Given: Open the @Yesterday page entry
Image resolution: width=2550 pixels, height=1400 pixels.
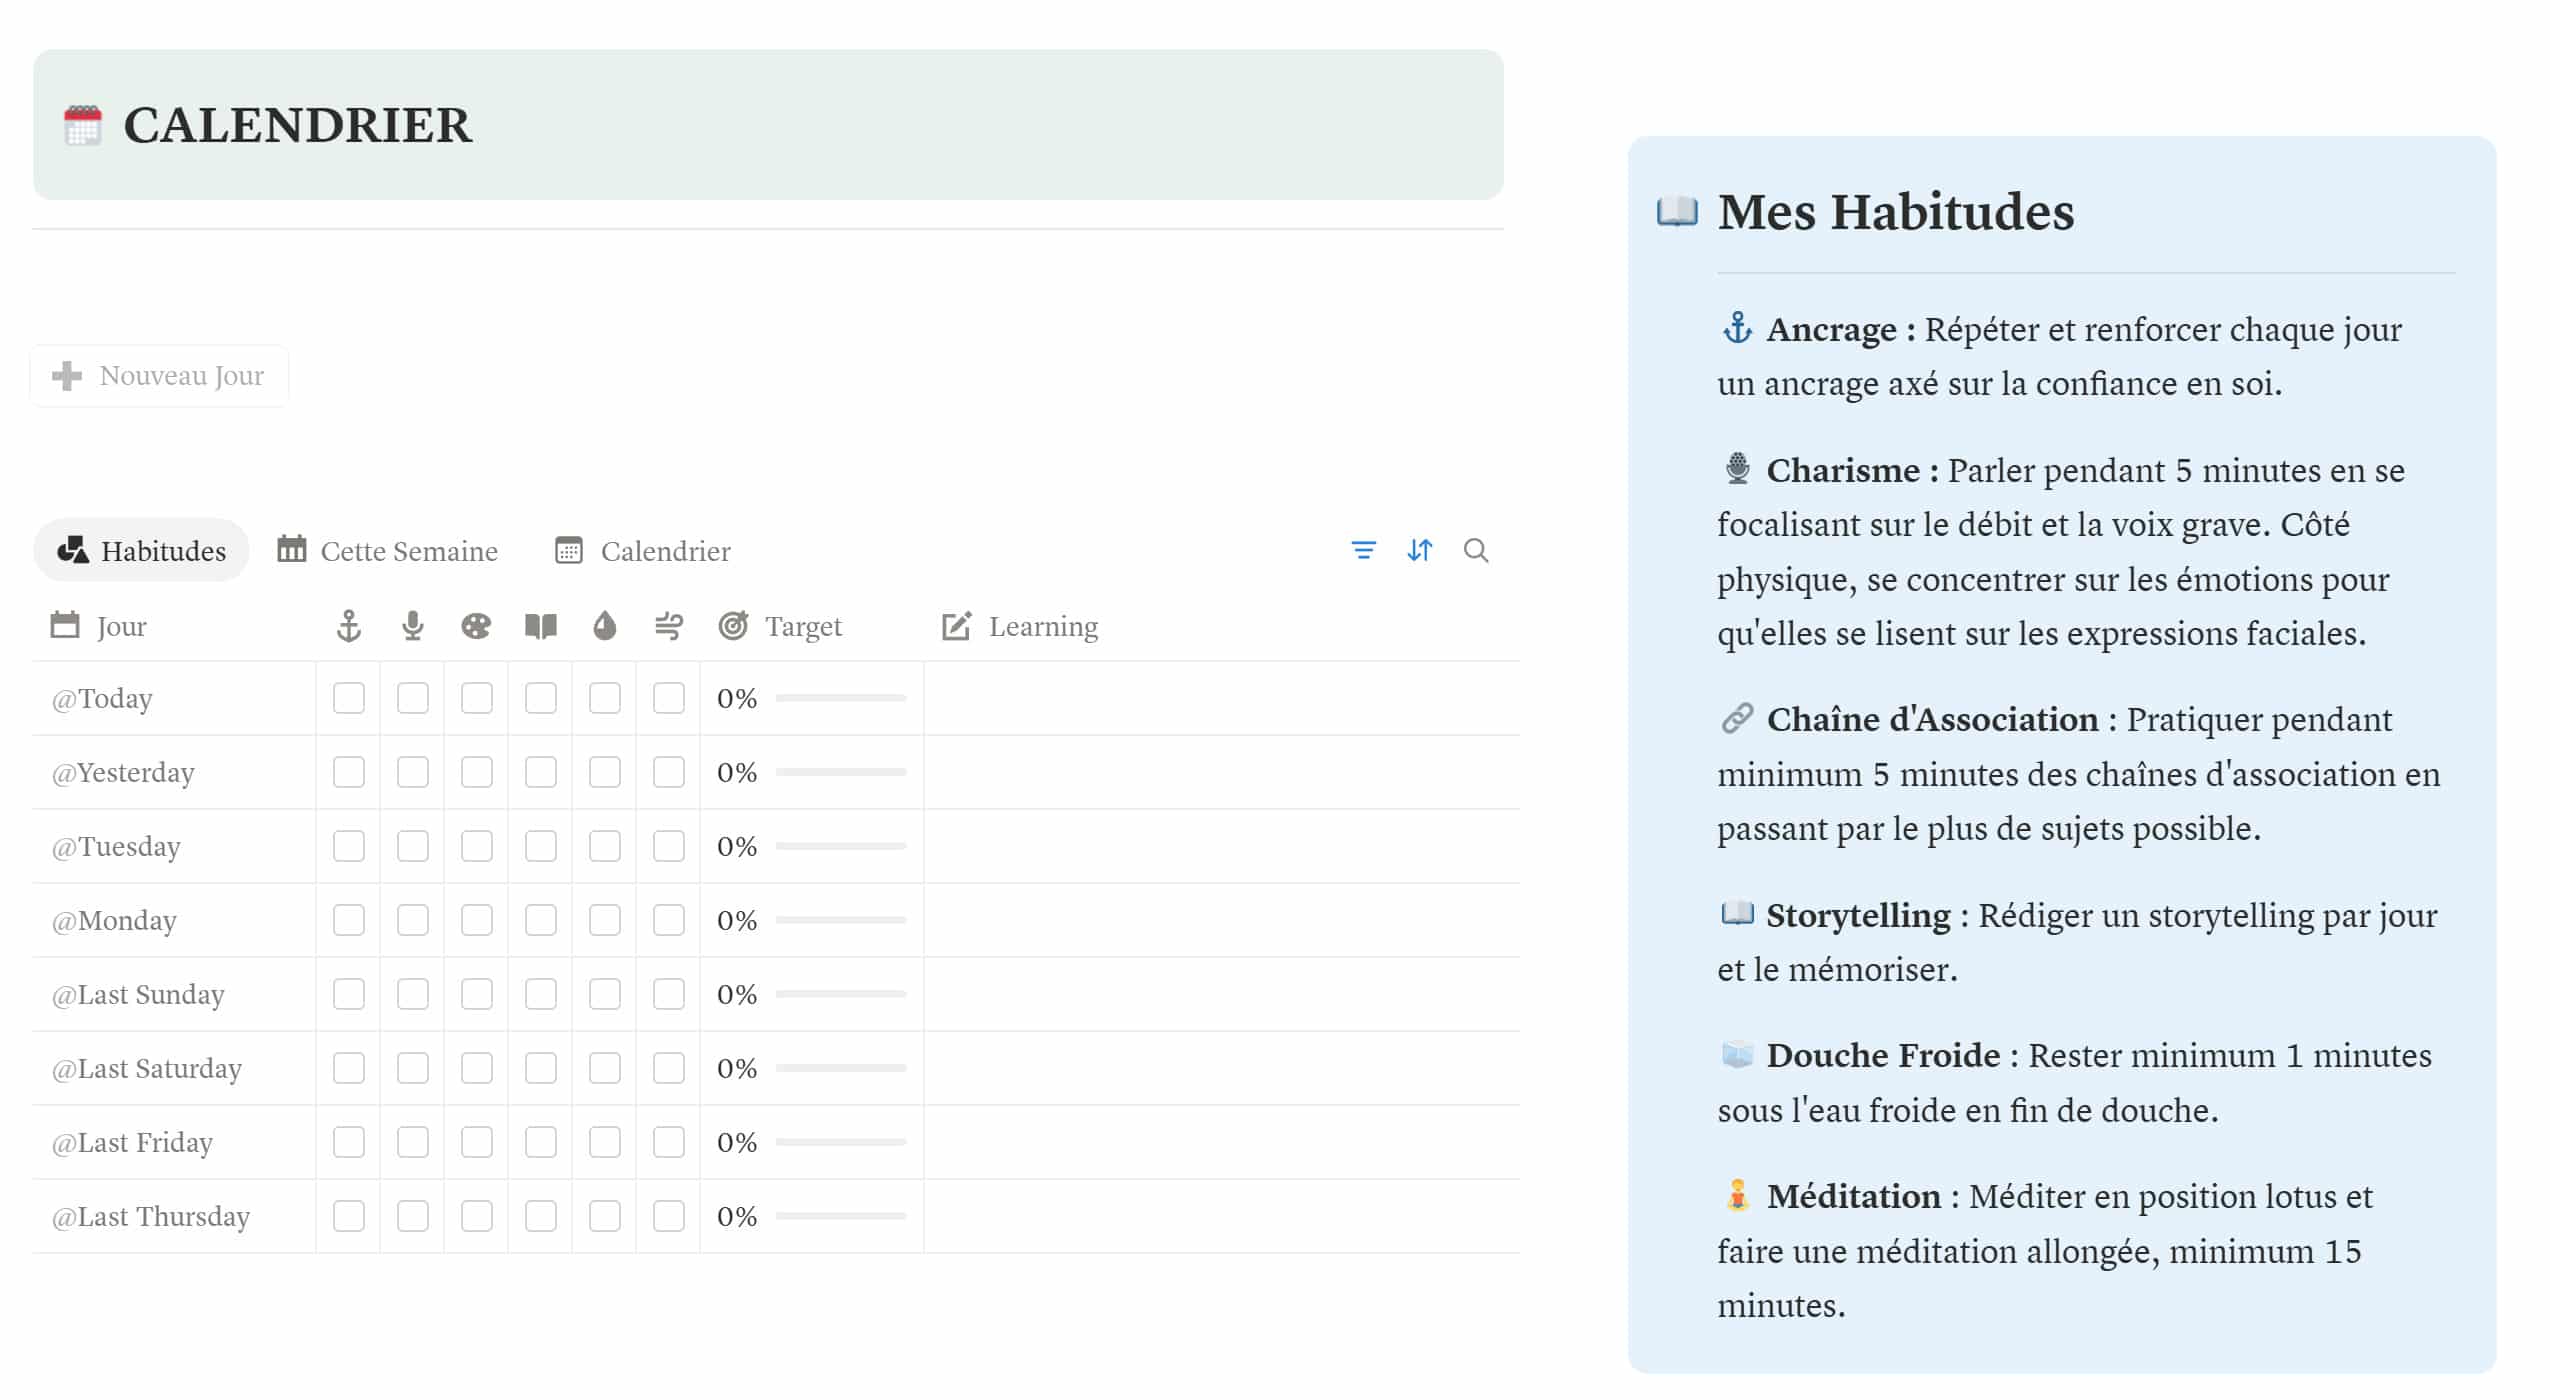Looking at the screenshot, I should coord(123,772).
